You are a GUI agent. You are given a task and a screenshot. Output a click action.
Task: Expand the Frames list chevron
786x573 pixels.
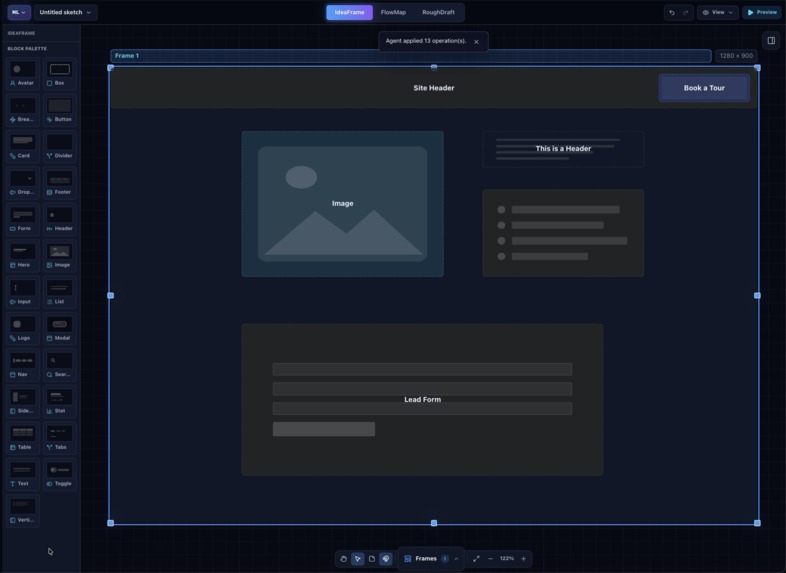point(456,558)
